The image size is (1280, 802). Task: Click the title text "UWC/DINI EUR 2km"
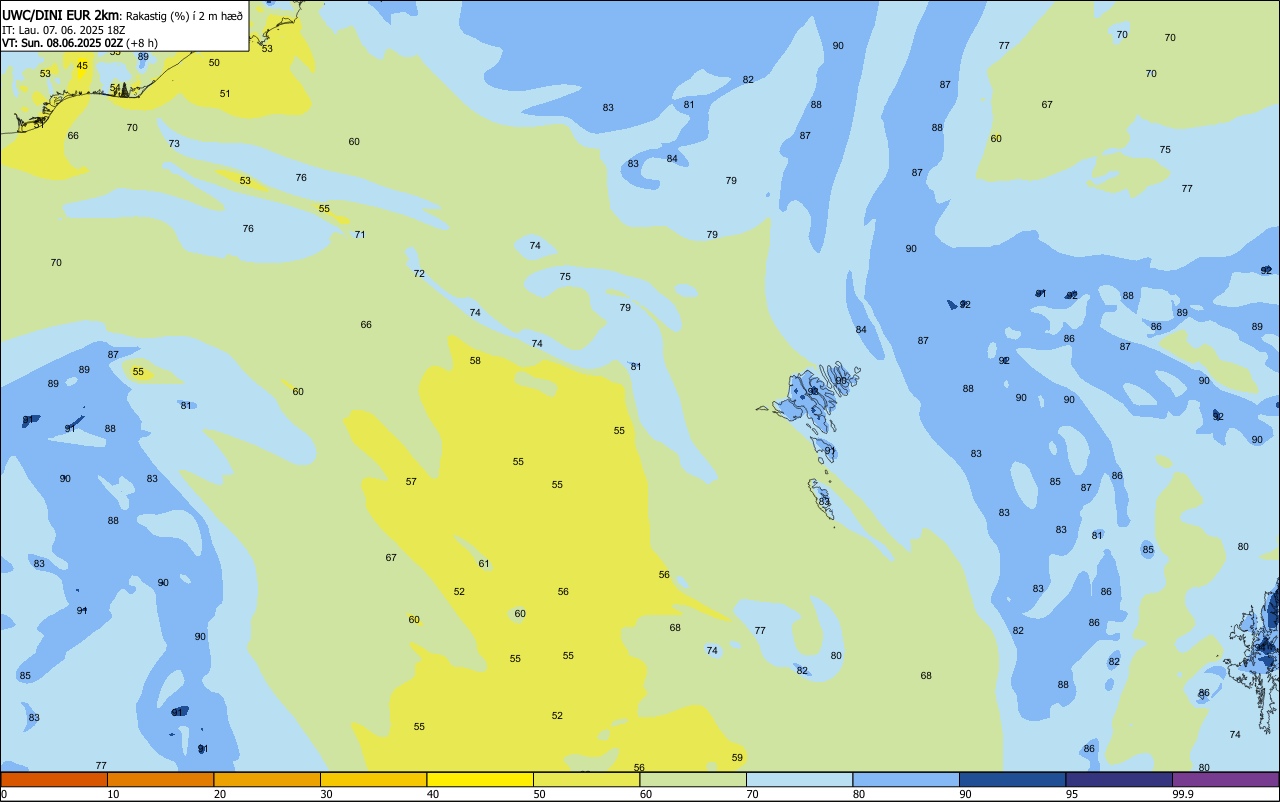[x=60, y=15]
